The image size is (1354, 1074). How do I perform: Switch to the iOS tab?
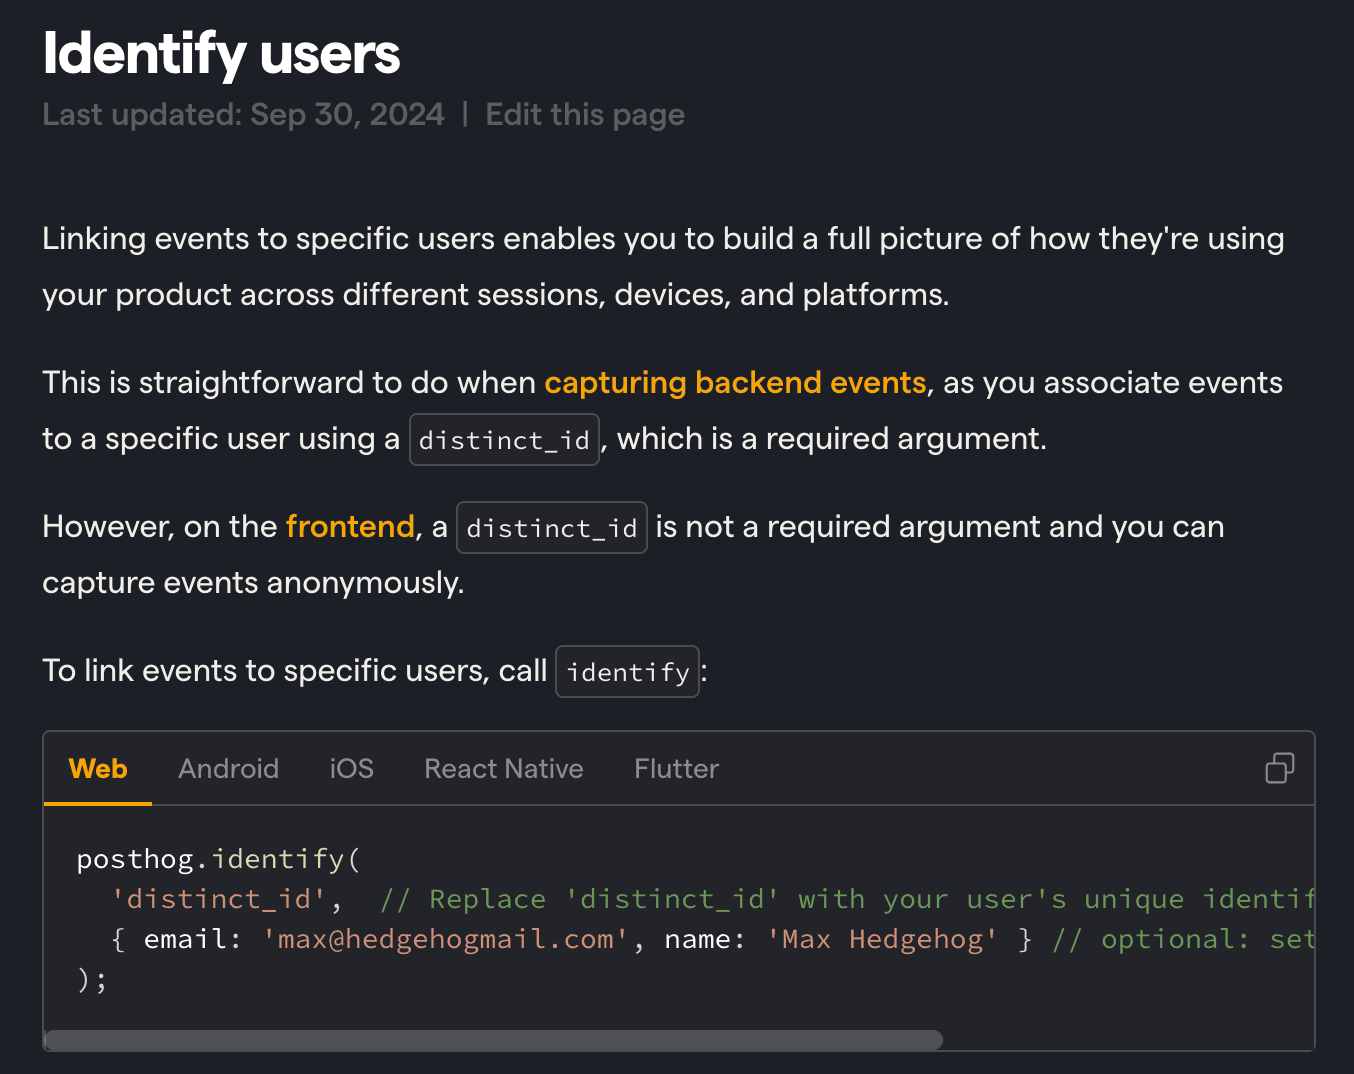(x=351, y=768)
